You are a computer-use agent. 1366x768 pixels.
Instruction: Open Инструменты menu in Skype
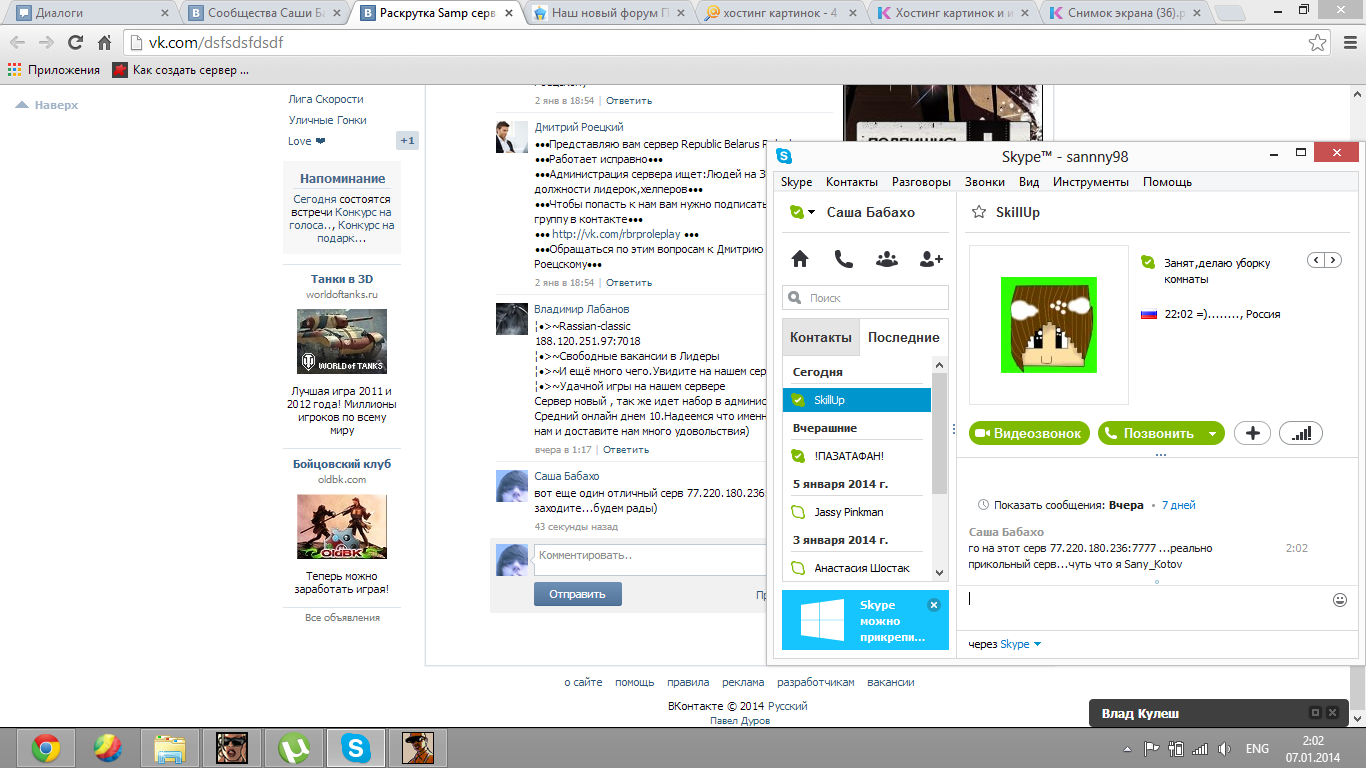coord(1091,182)
